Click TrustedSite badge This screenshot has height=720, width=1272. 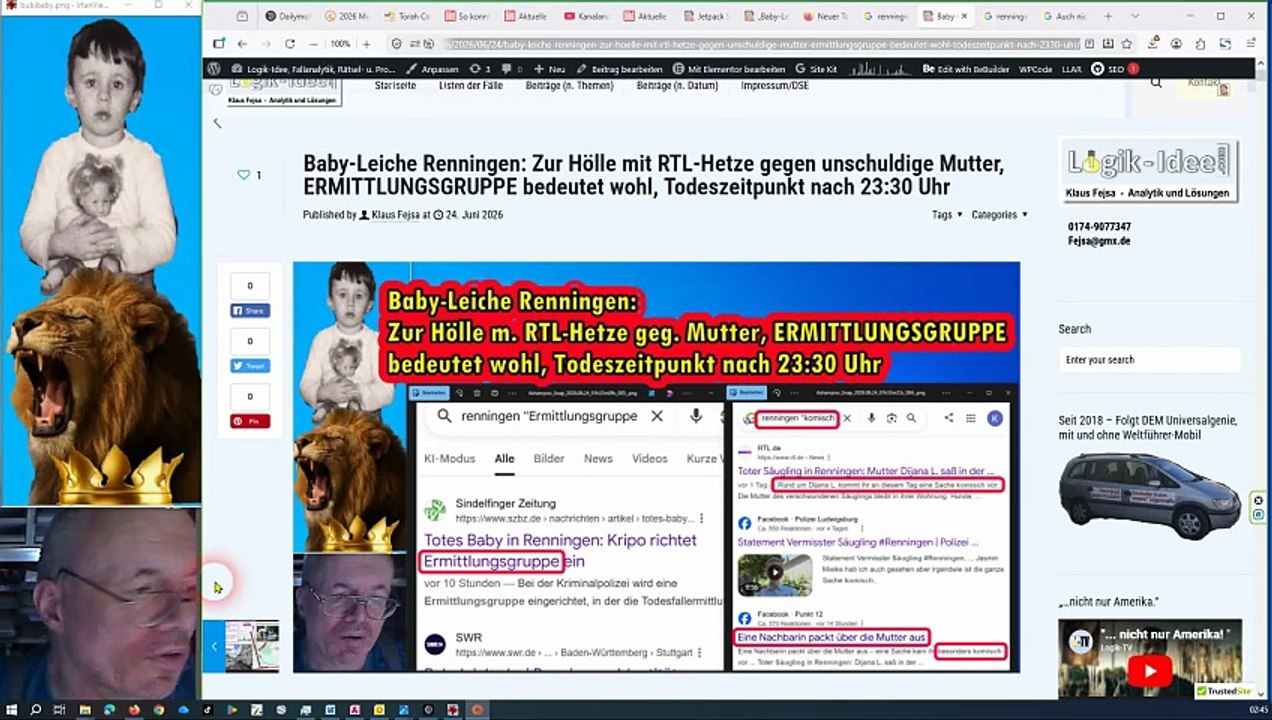click(1223, 691)
